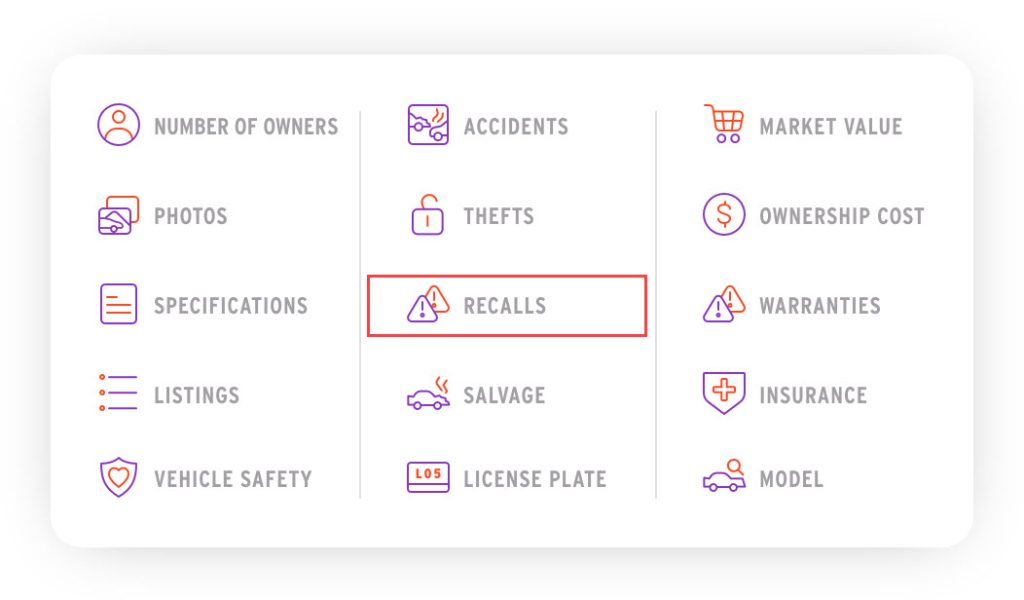
Task: Select the Market Value shopping cart icon
Action: click(724, 123)
